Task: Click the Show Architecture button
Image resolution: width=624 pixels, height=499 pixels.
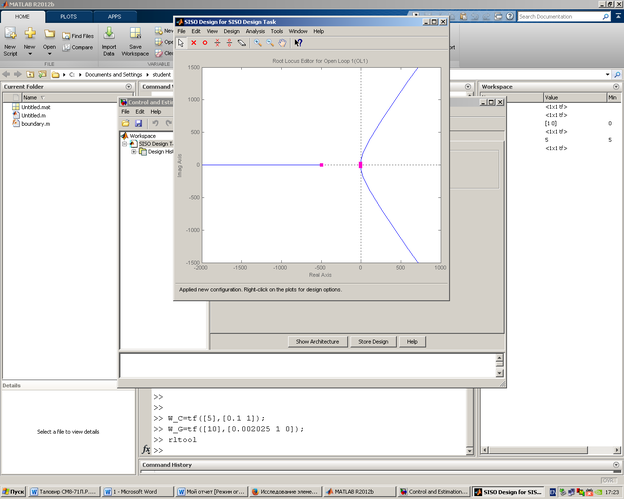Action: (317, 341)
